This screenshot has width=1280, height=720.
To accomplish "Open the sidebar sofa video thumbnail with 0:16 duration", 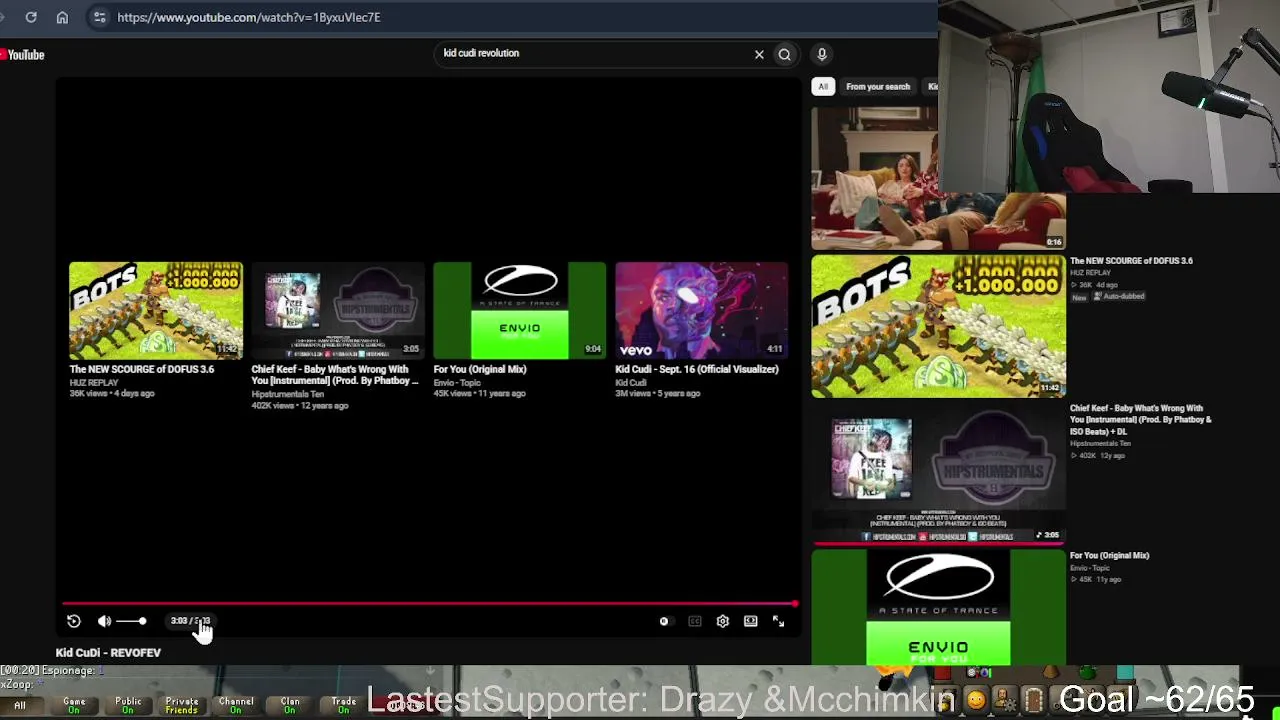I will [938, 178].
